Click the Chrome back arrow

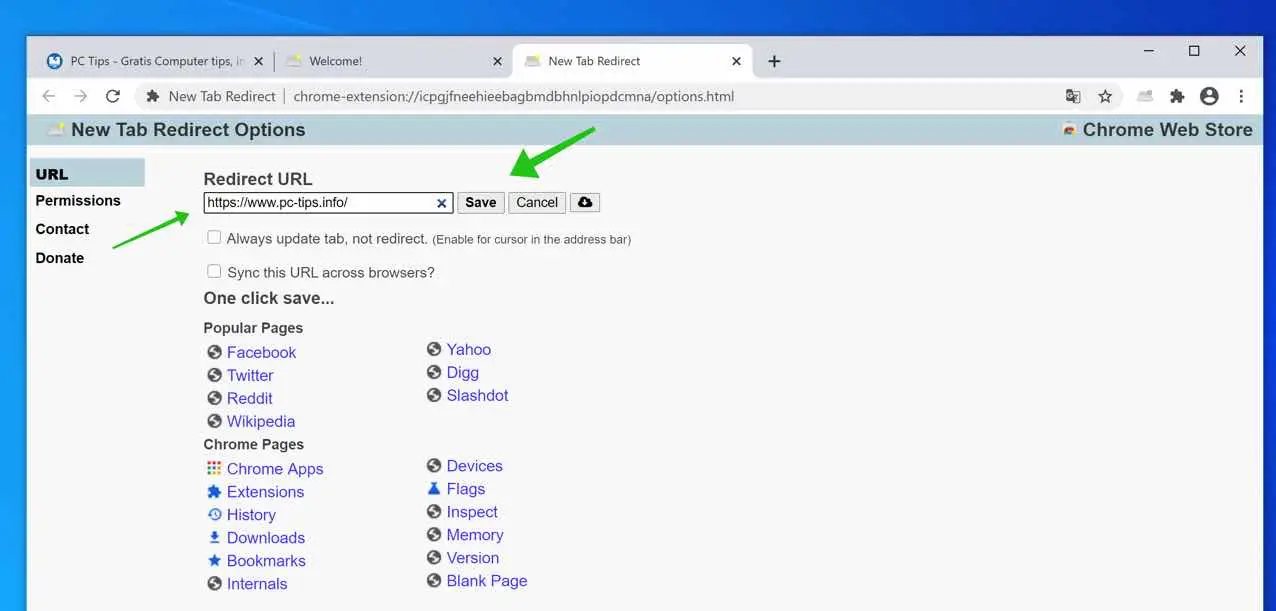point(48,96)
